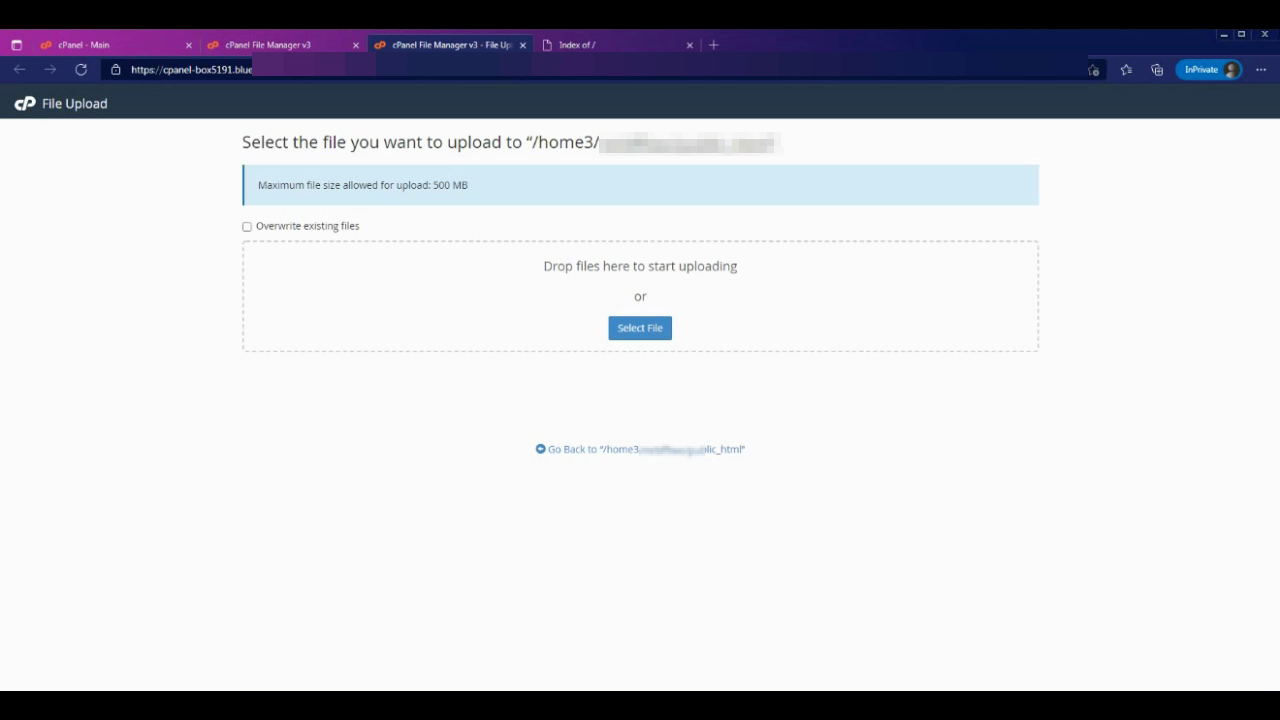This screenshot has height=720, width=1280.
Task: Close the Index of / tab
Action: coord(689,45)
